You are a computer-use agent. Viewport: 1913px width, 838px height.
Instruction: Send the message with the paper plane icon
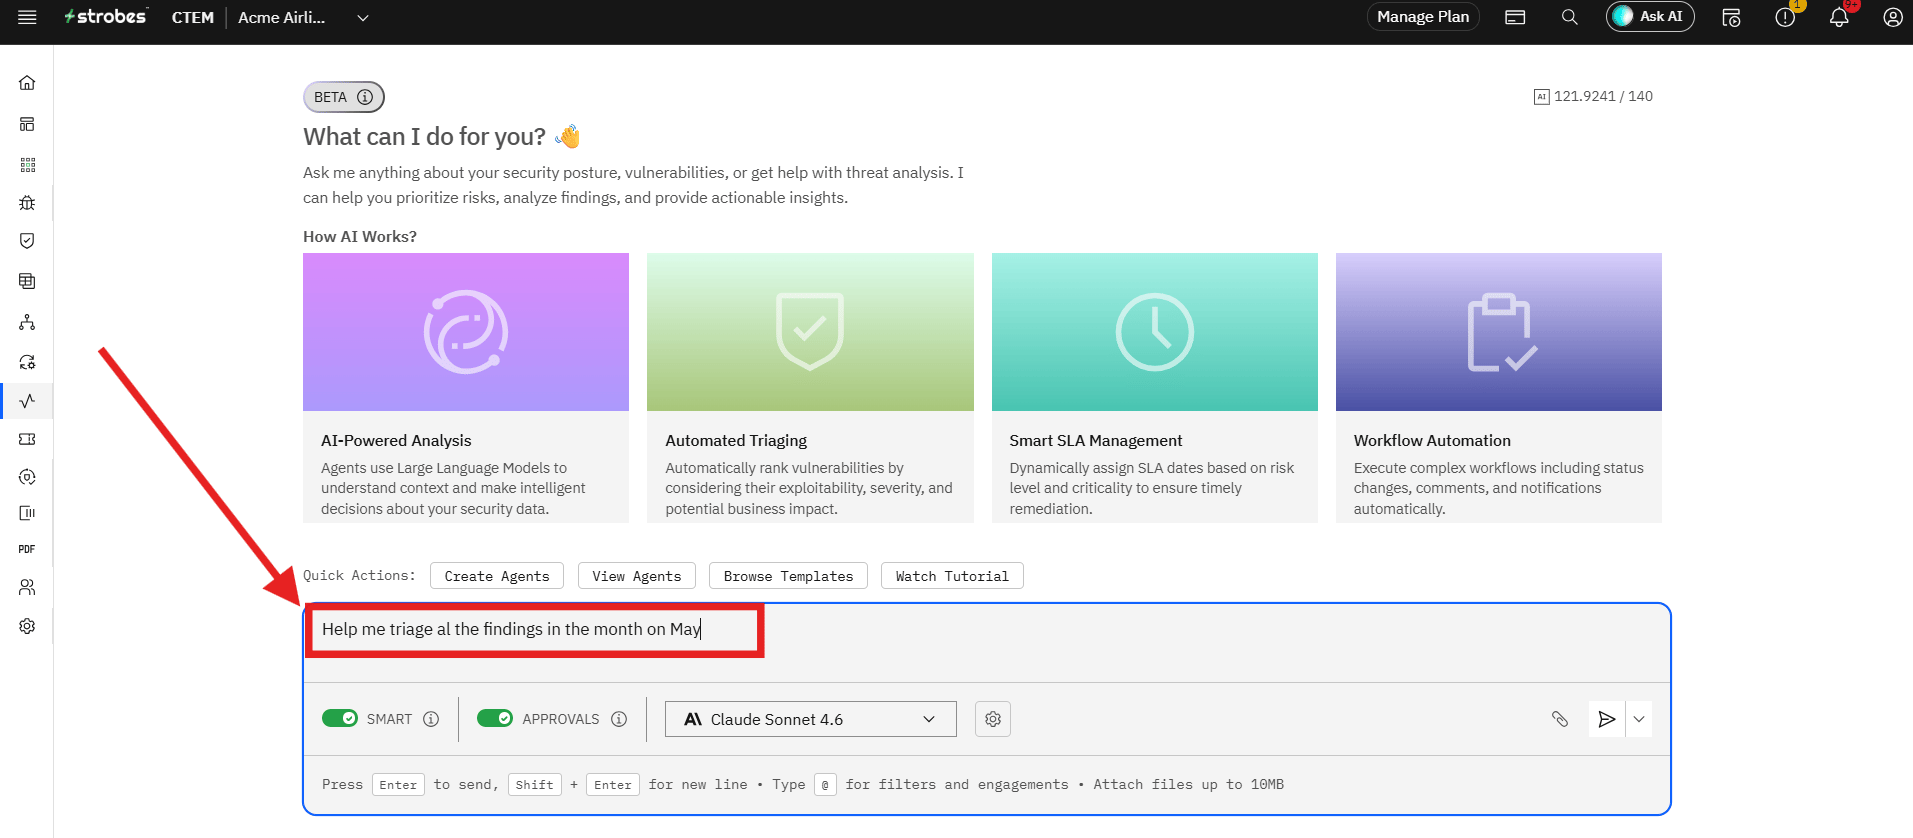[1607, 719]
